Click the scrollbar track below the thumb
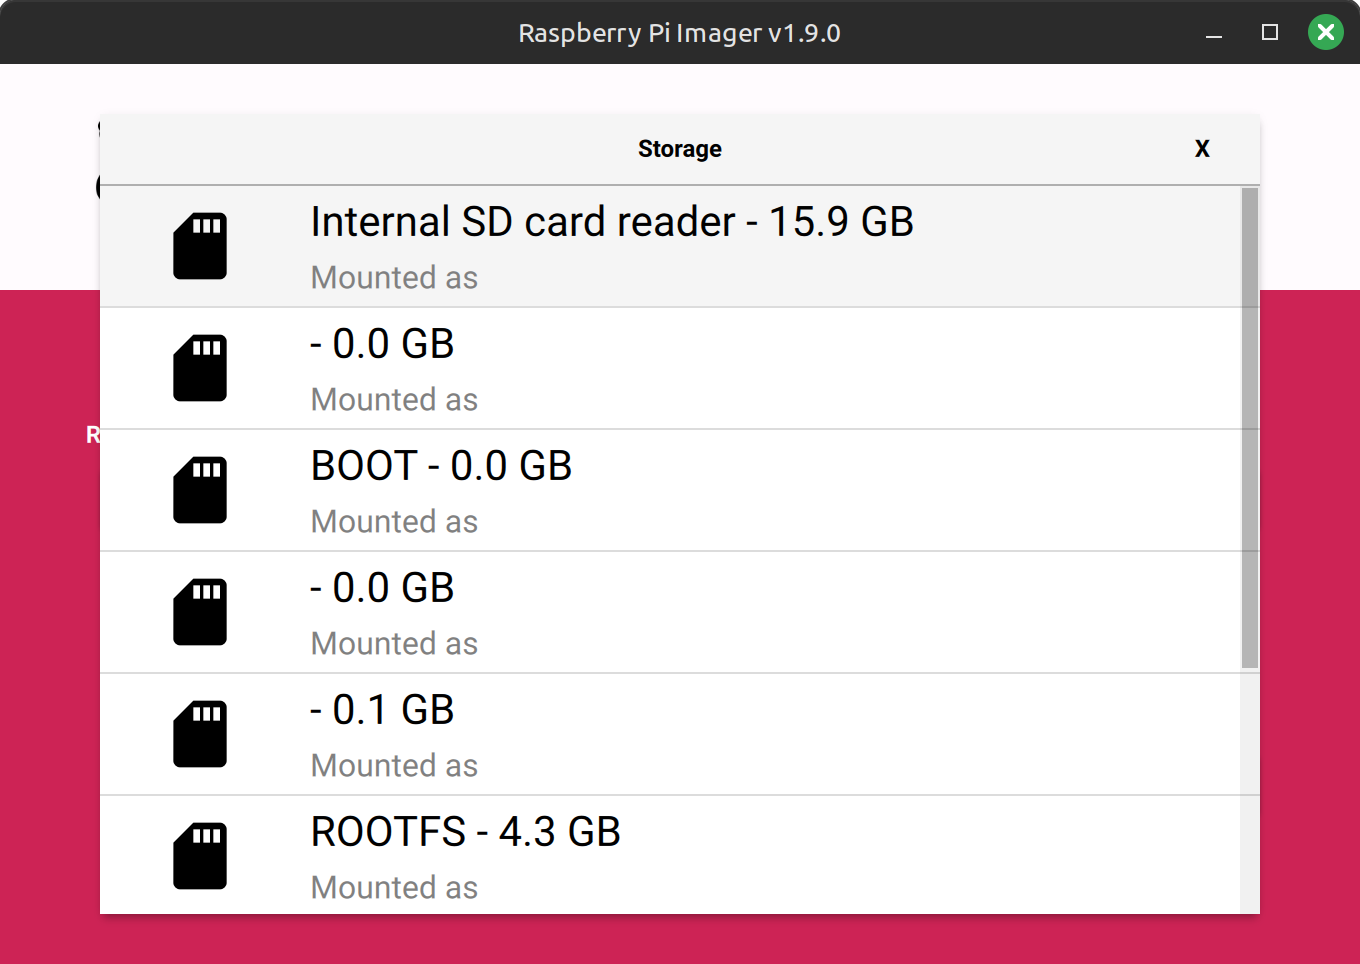1360x964 pixels. click(1250, 790)
